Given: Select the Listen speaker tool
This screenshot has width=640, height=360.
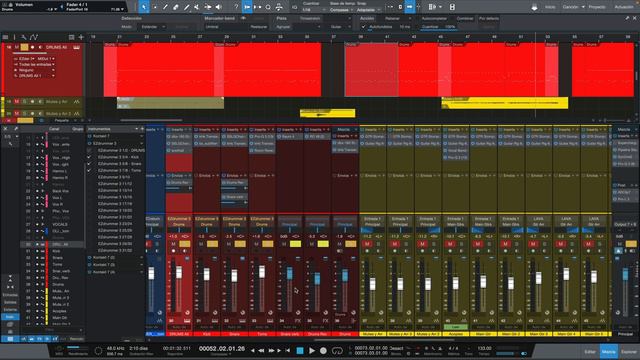Looking at the screenshot, I should tap(219, 7).
